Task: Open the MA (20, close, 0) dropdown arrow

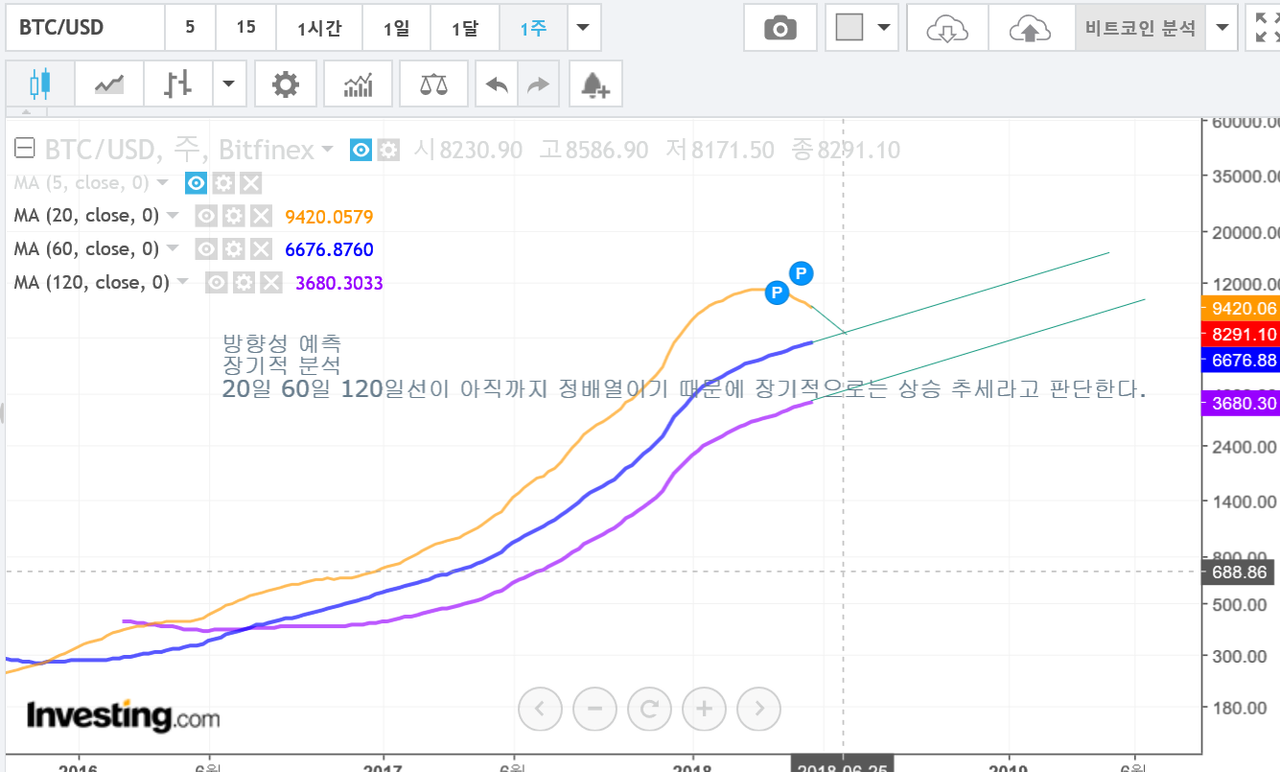Action: 172,217
